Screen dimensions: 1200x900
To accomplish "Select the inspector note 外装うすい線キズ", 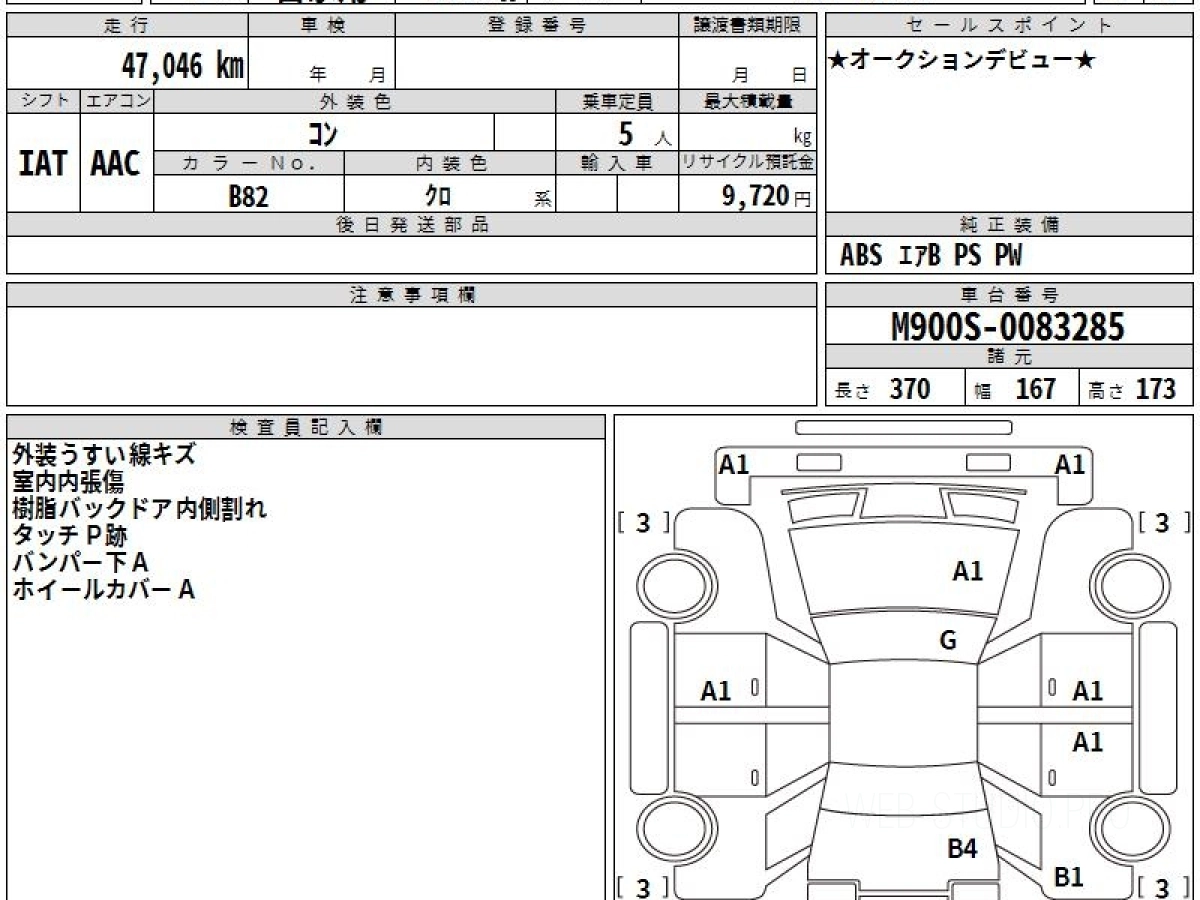I will click(x=104, y=455).
